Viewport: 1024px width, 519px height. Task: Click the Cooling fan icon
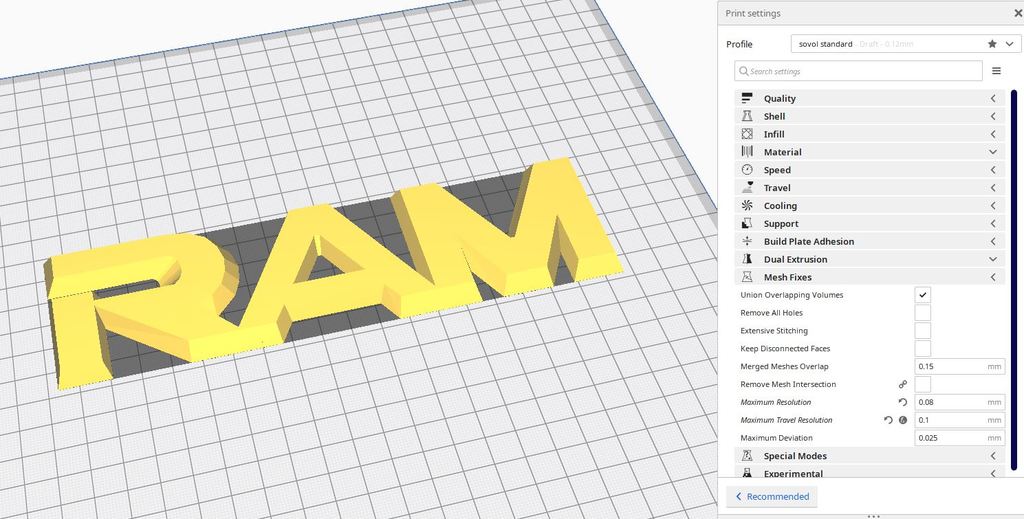coord(747,206)
